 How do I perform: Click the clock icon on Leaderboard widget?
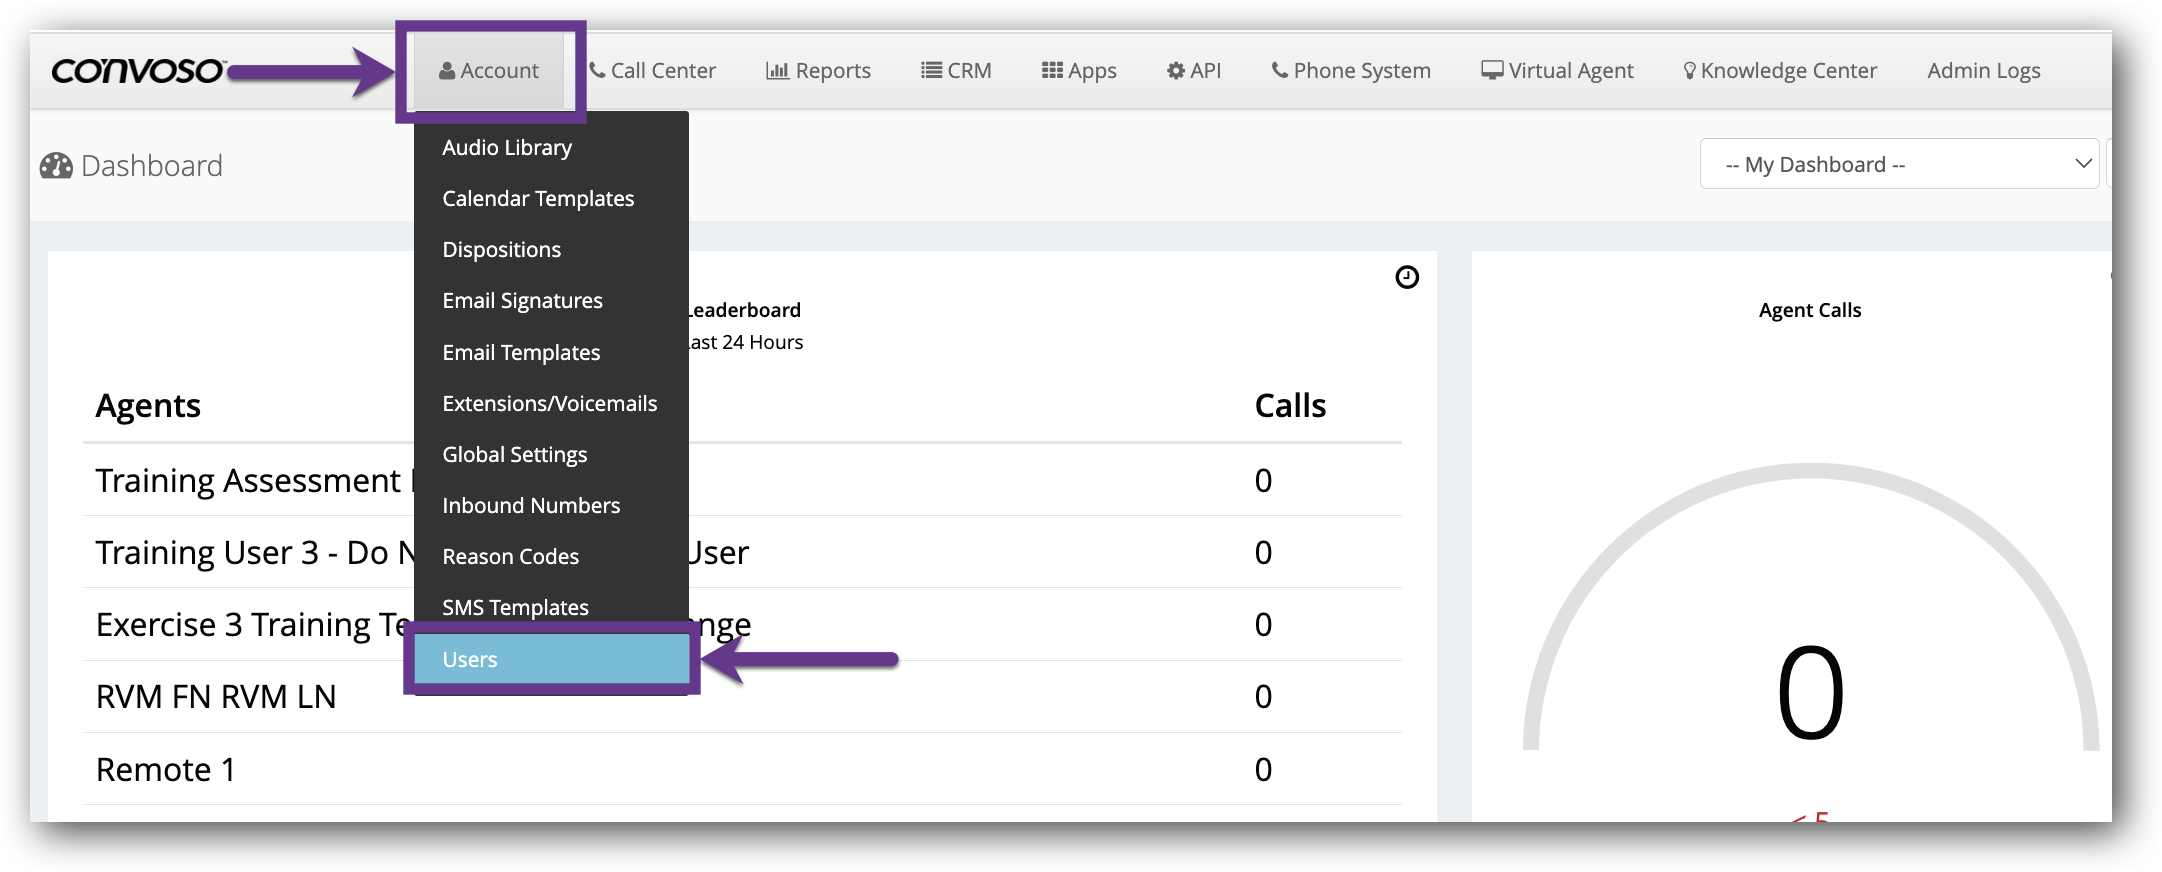coord(1406,277)
